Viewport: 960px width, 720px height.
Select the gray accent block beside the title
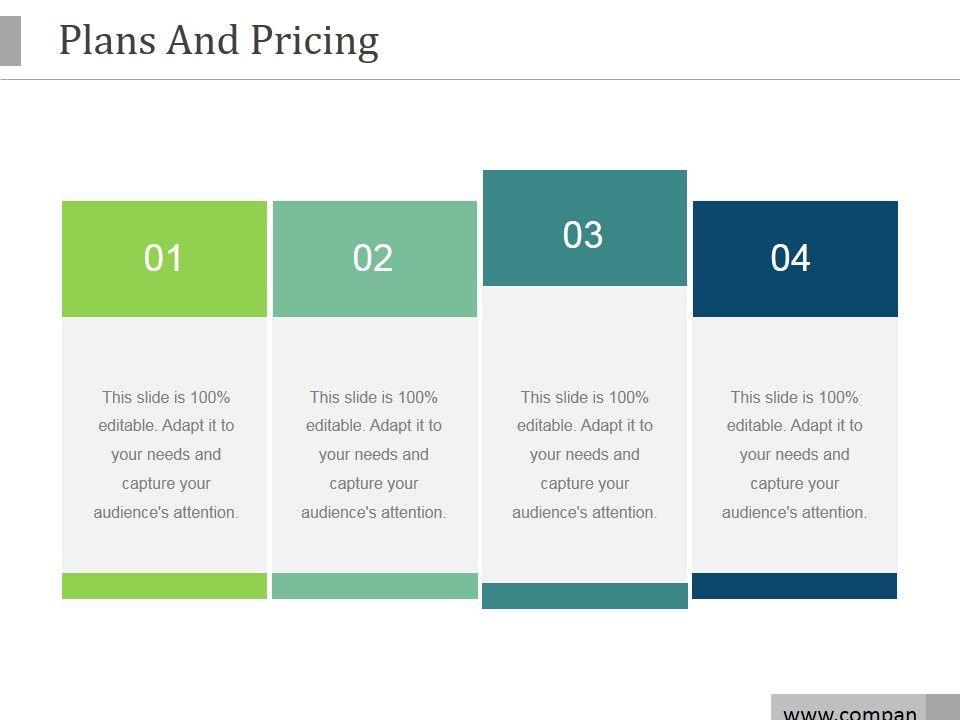(10, 41)
